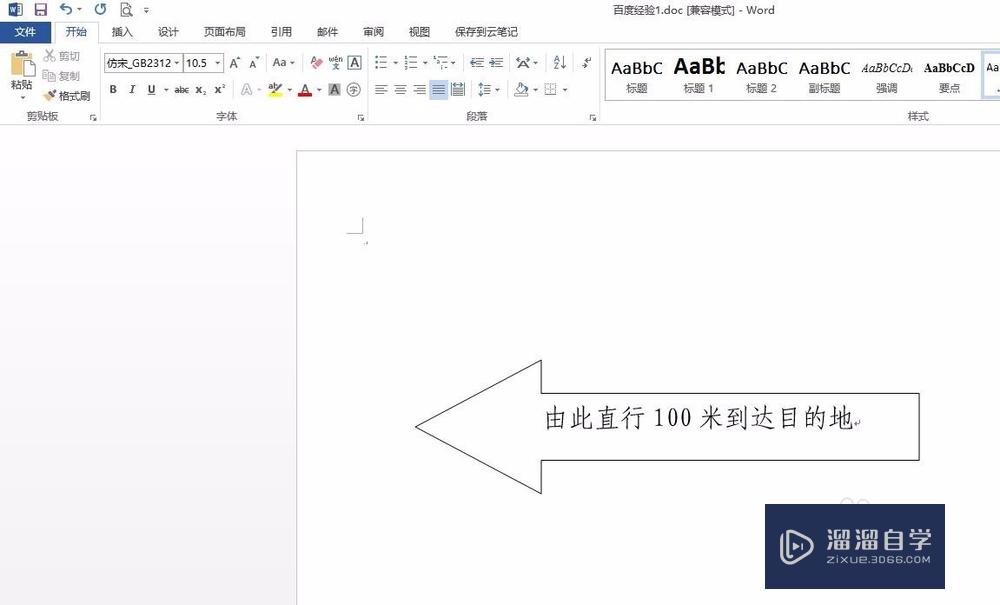This screenshot has width=1000, height=605.
Task: Open the 字体 dialog launcher
Action: (359, 116)
